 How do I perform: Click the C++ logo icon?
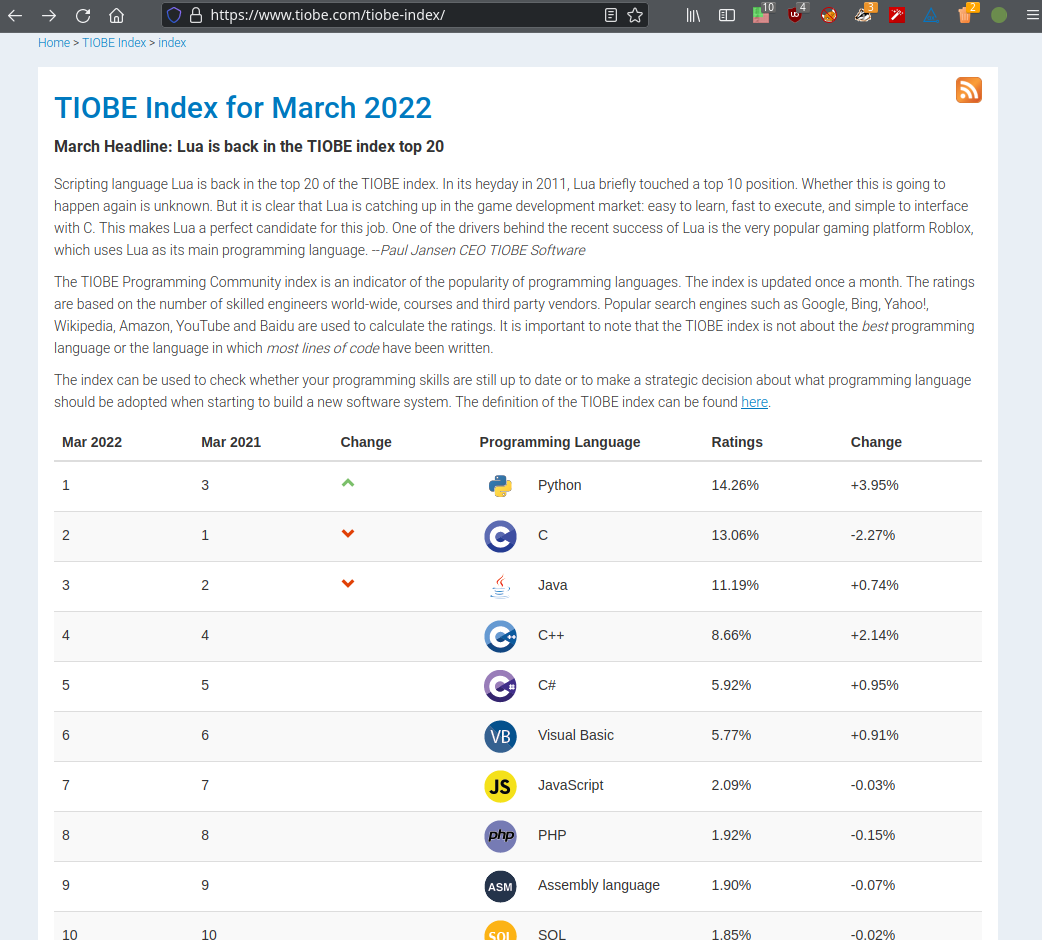(500, 636)
